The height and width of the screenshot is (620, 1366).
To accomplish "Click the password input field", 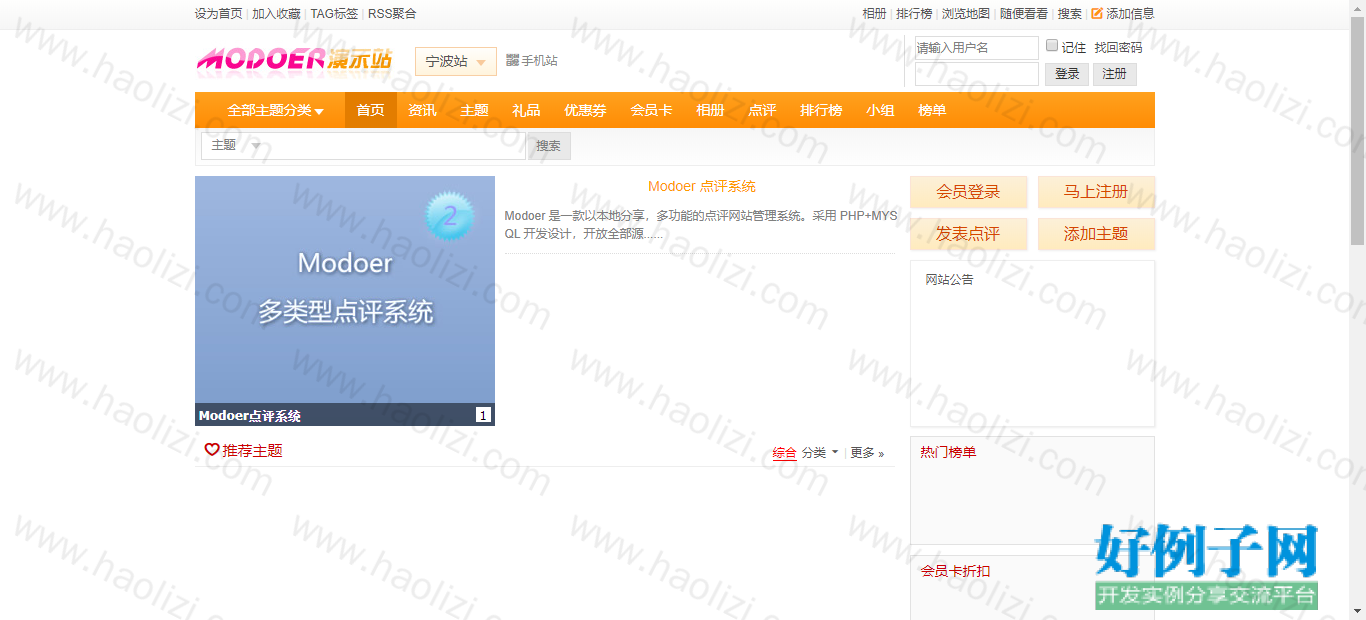I will (977, 74).
